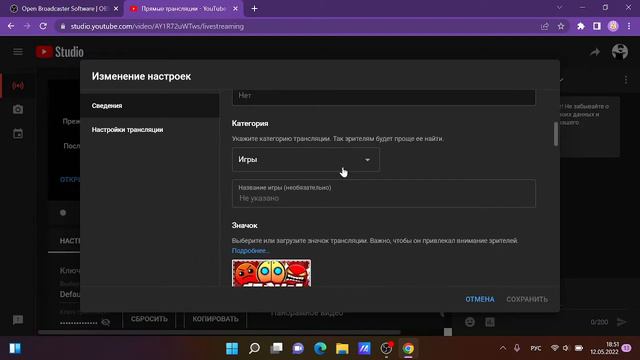
Task: Click the browser address bar URL
Action: (x=157, y=26)
